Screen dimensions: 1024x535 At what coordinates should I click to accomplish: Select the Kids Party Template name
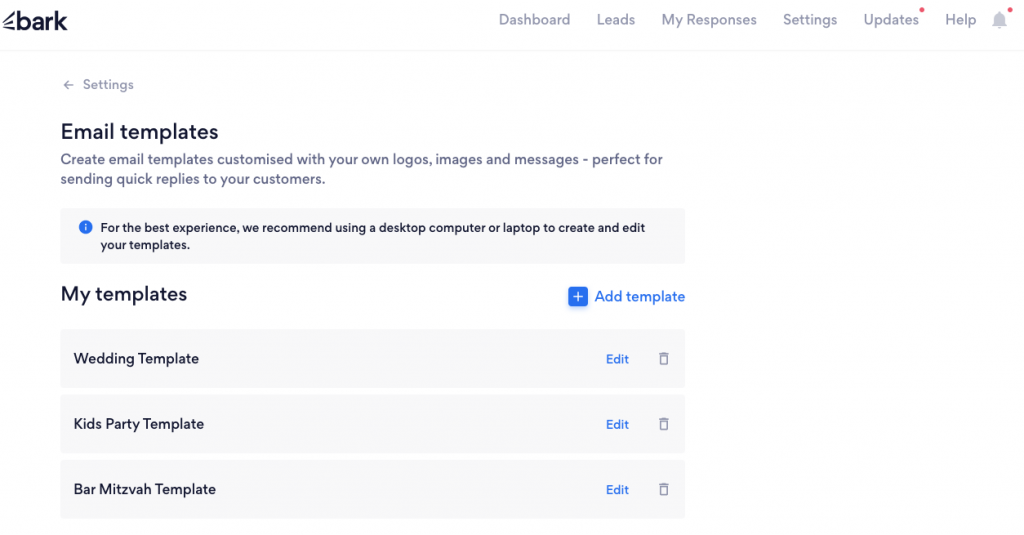click(139, 424)
